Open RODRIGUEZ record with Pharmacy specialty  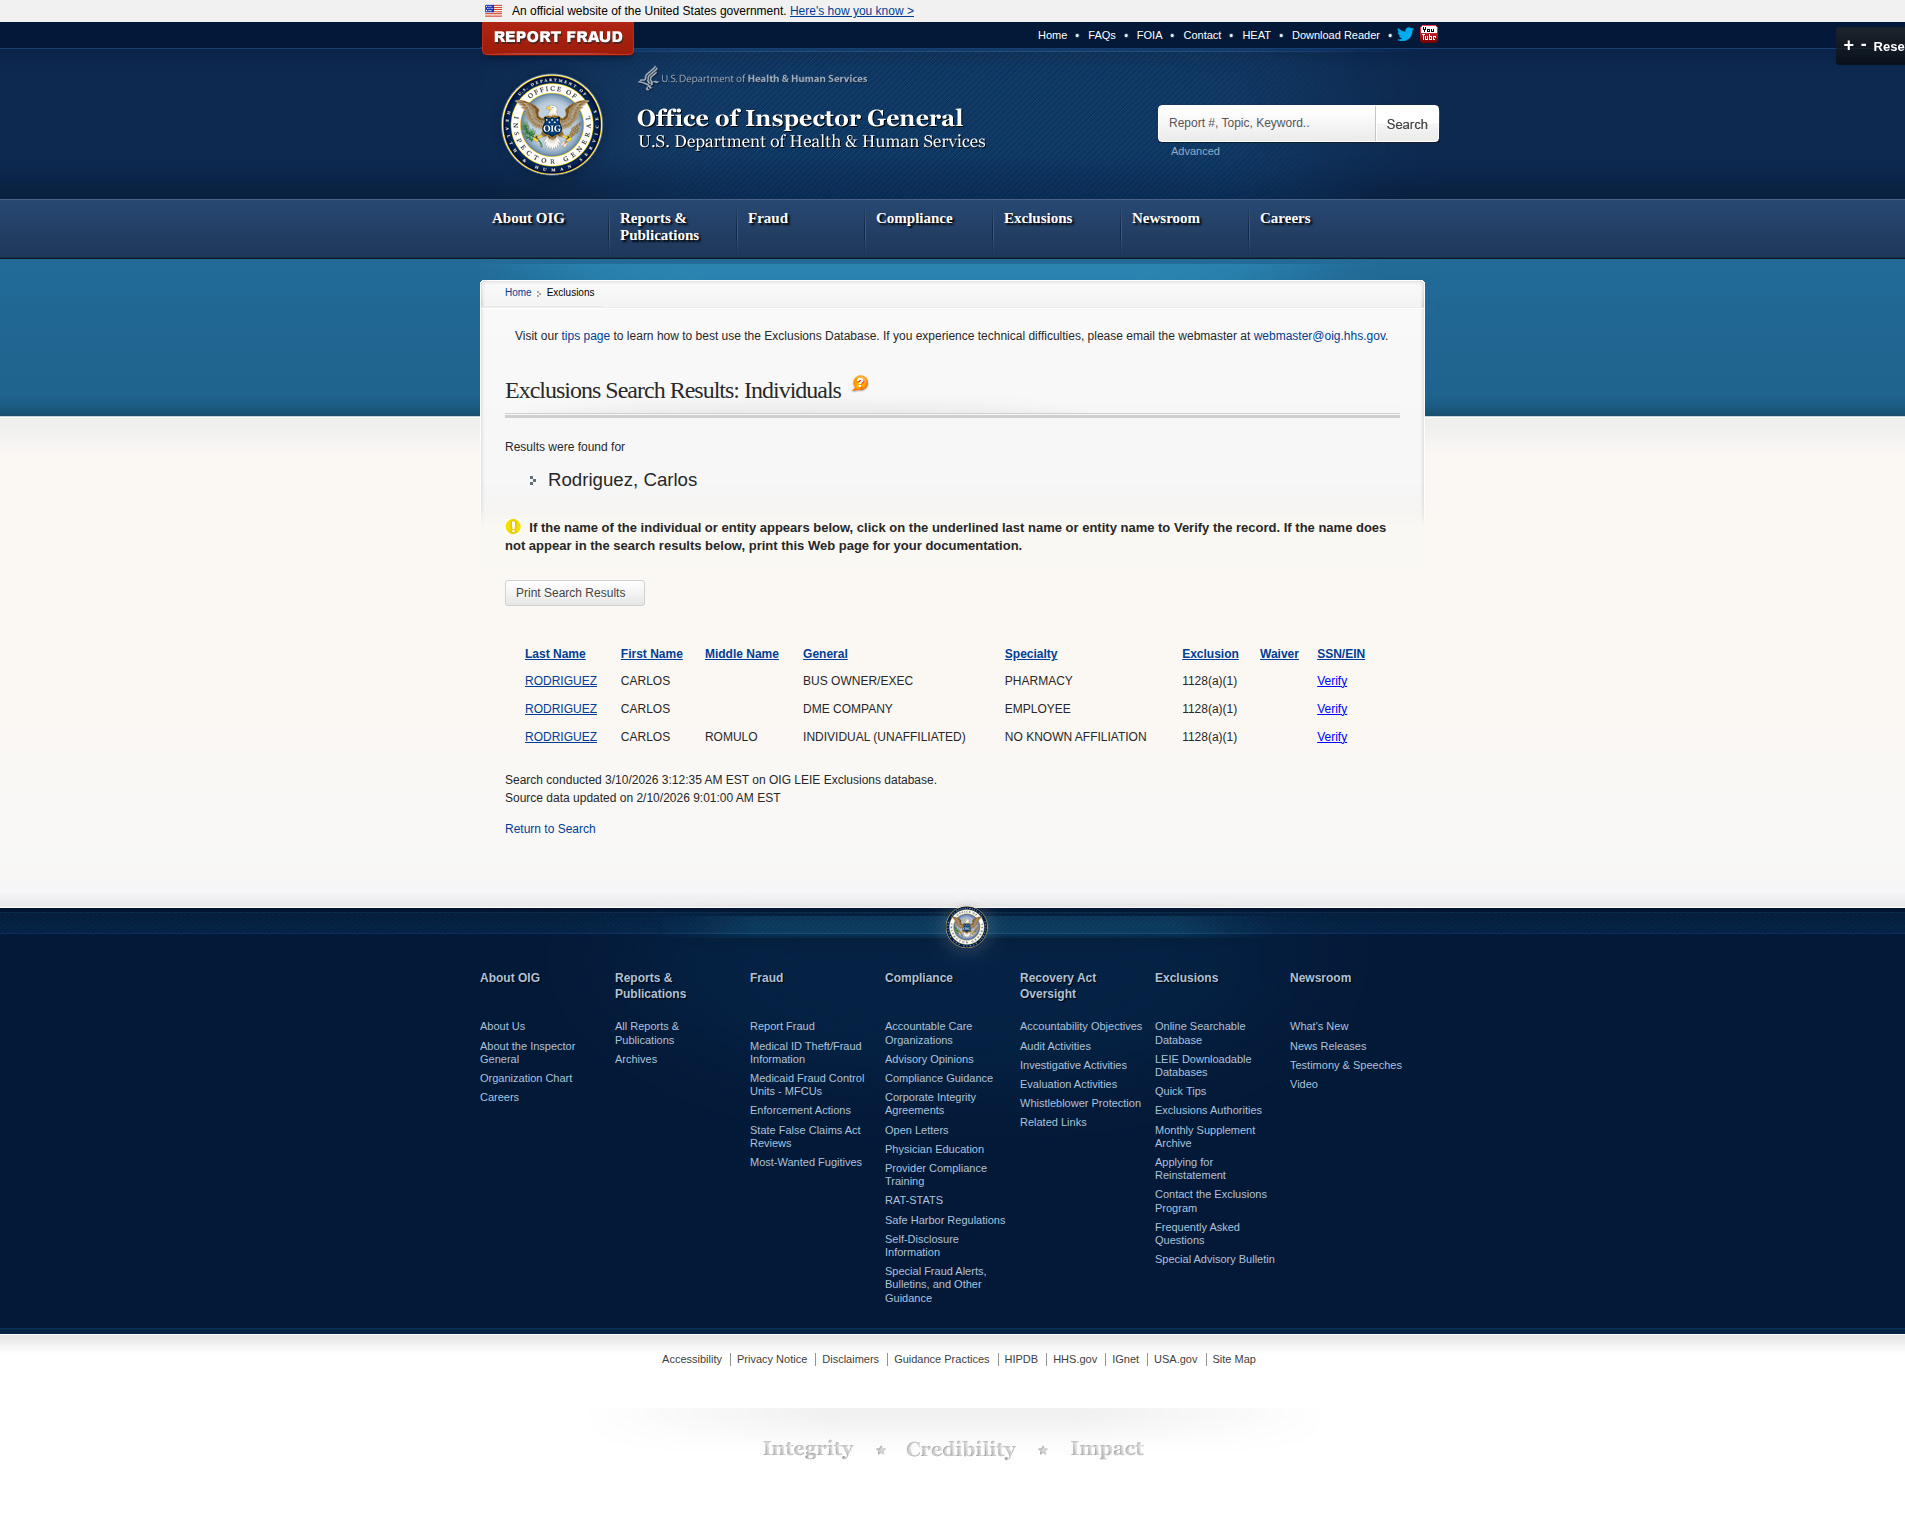coord(560,681)
